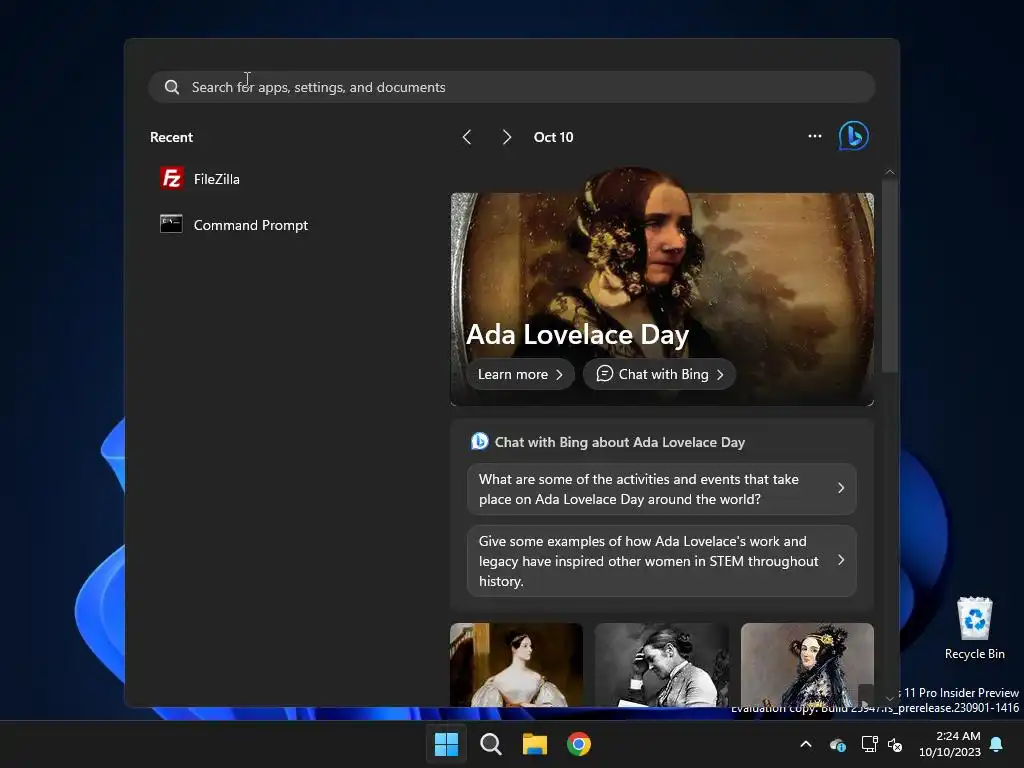Click the scrollbar thumb in the search panel
Viewport: 1024px width, 768px height.
tap(889, 276)
